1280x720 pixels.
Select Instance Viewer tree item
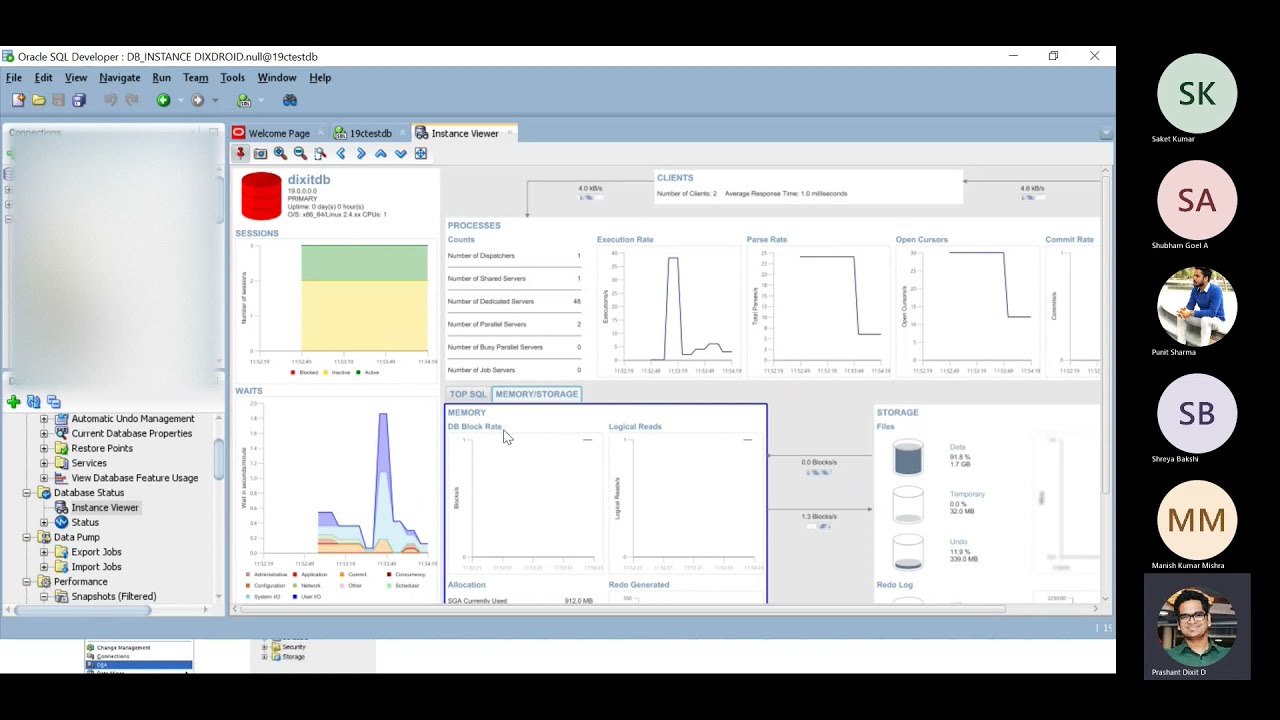tap(105, 508)
